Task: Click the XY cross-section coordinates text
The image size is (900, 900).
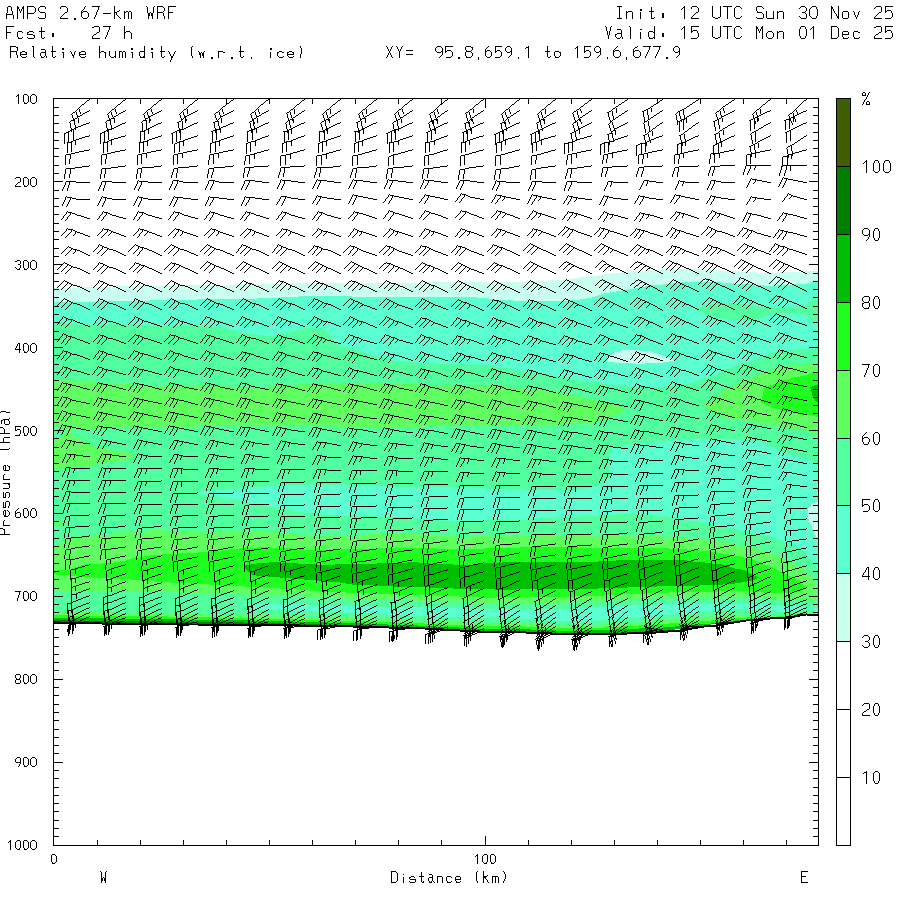Action: [x=533, y=52]
